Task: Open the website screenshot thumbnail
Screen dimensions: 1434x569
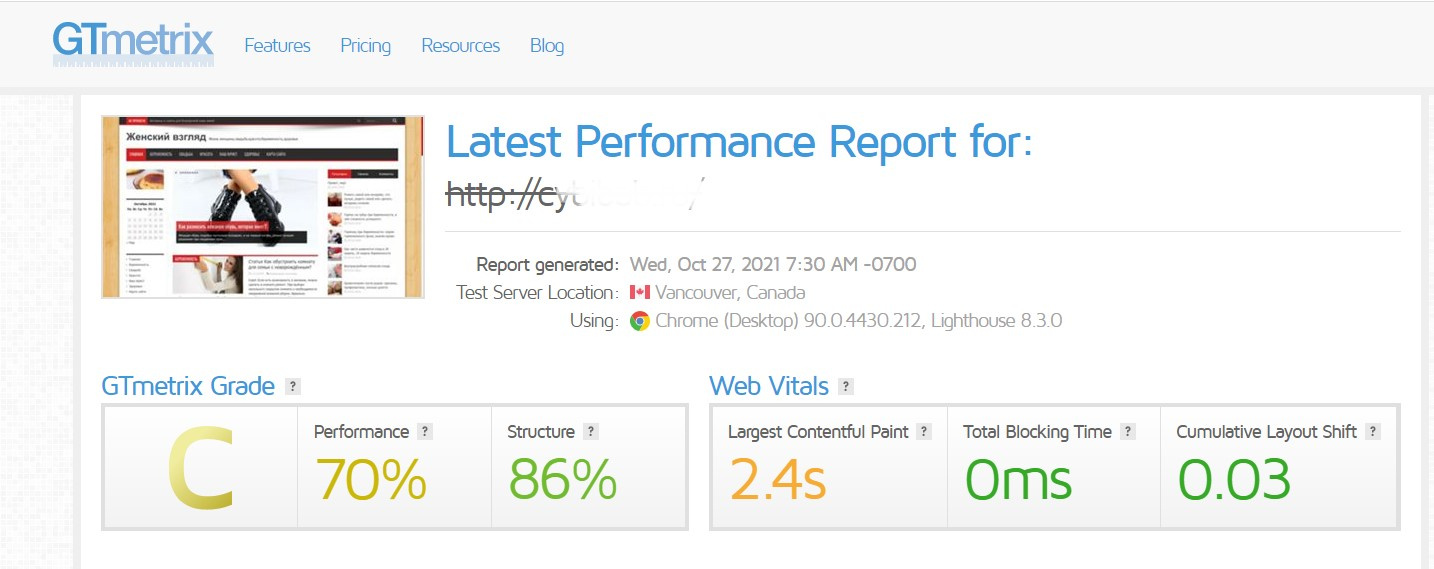Action: [263, 207]
